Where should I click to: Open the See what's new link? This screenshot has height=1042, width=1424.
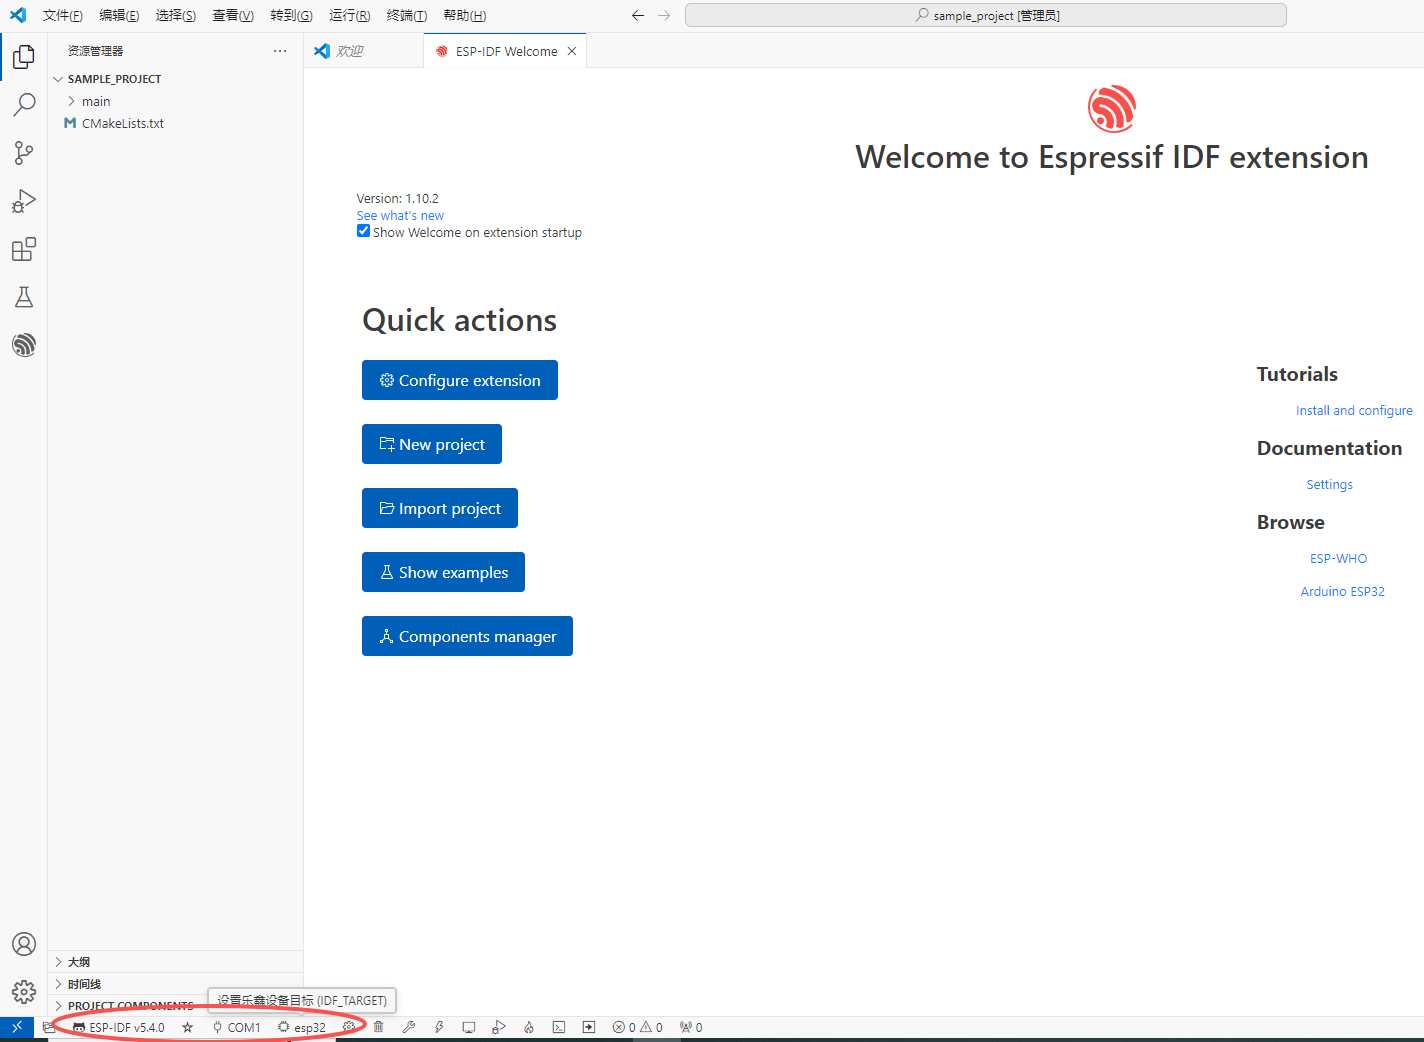tap(400, 215)
